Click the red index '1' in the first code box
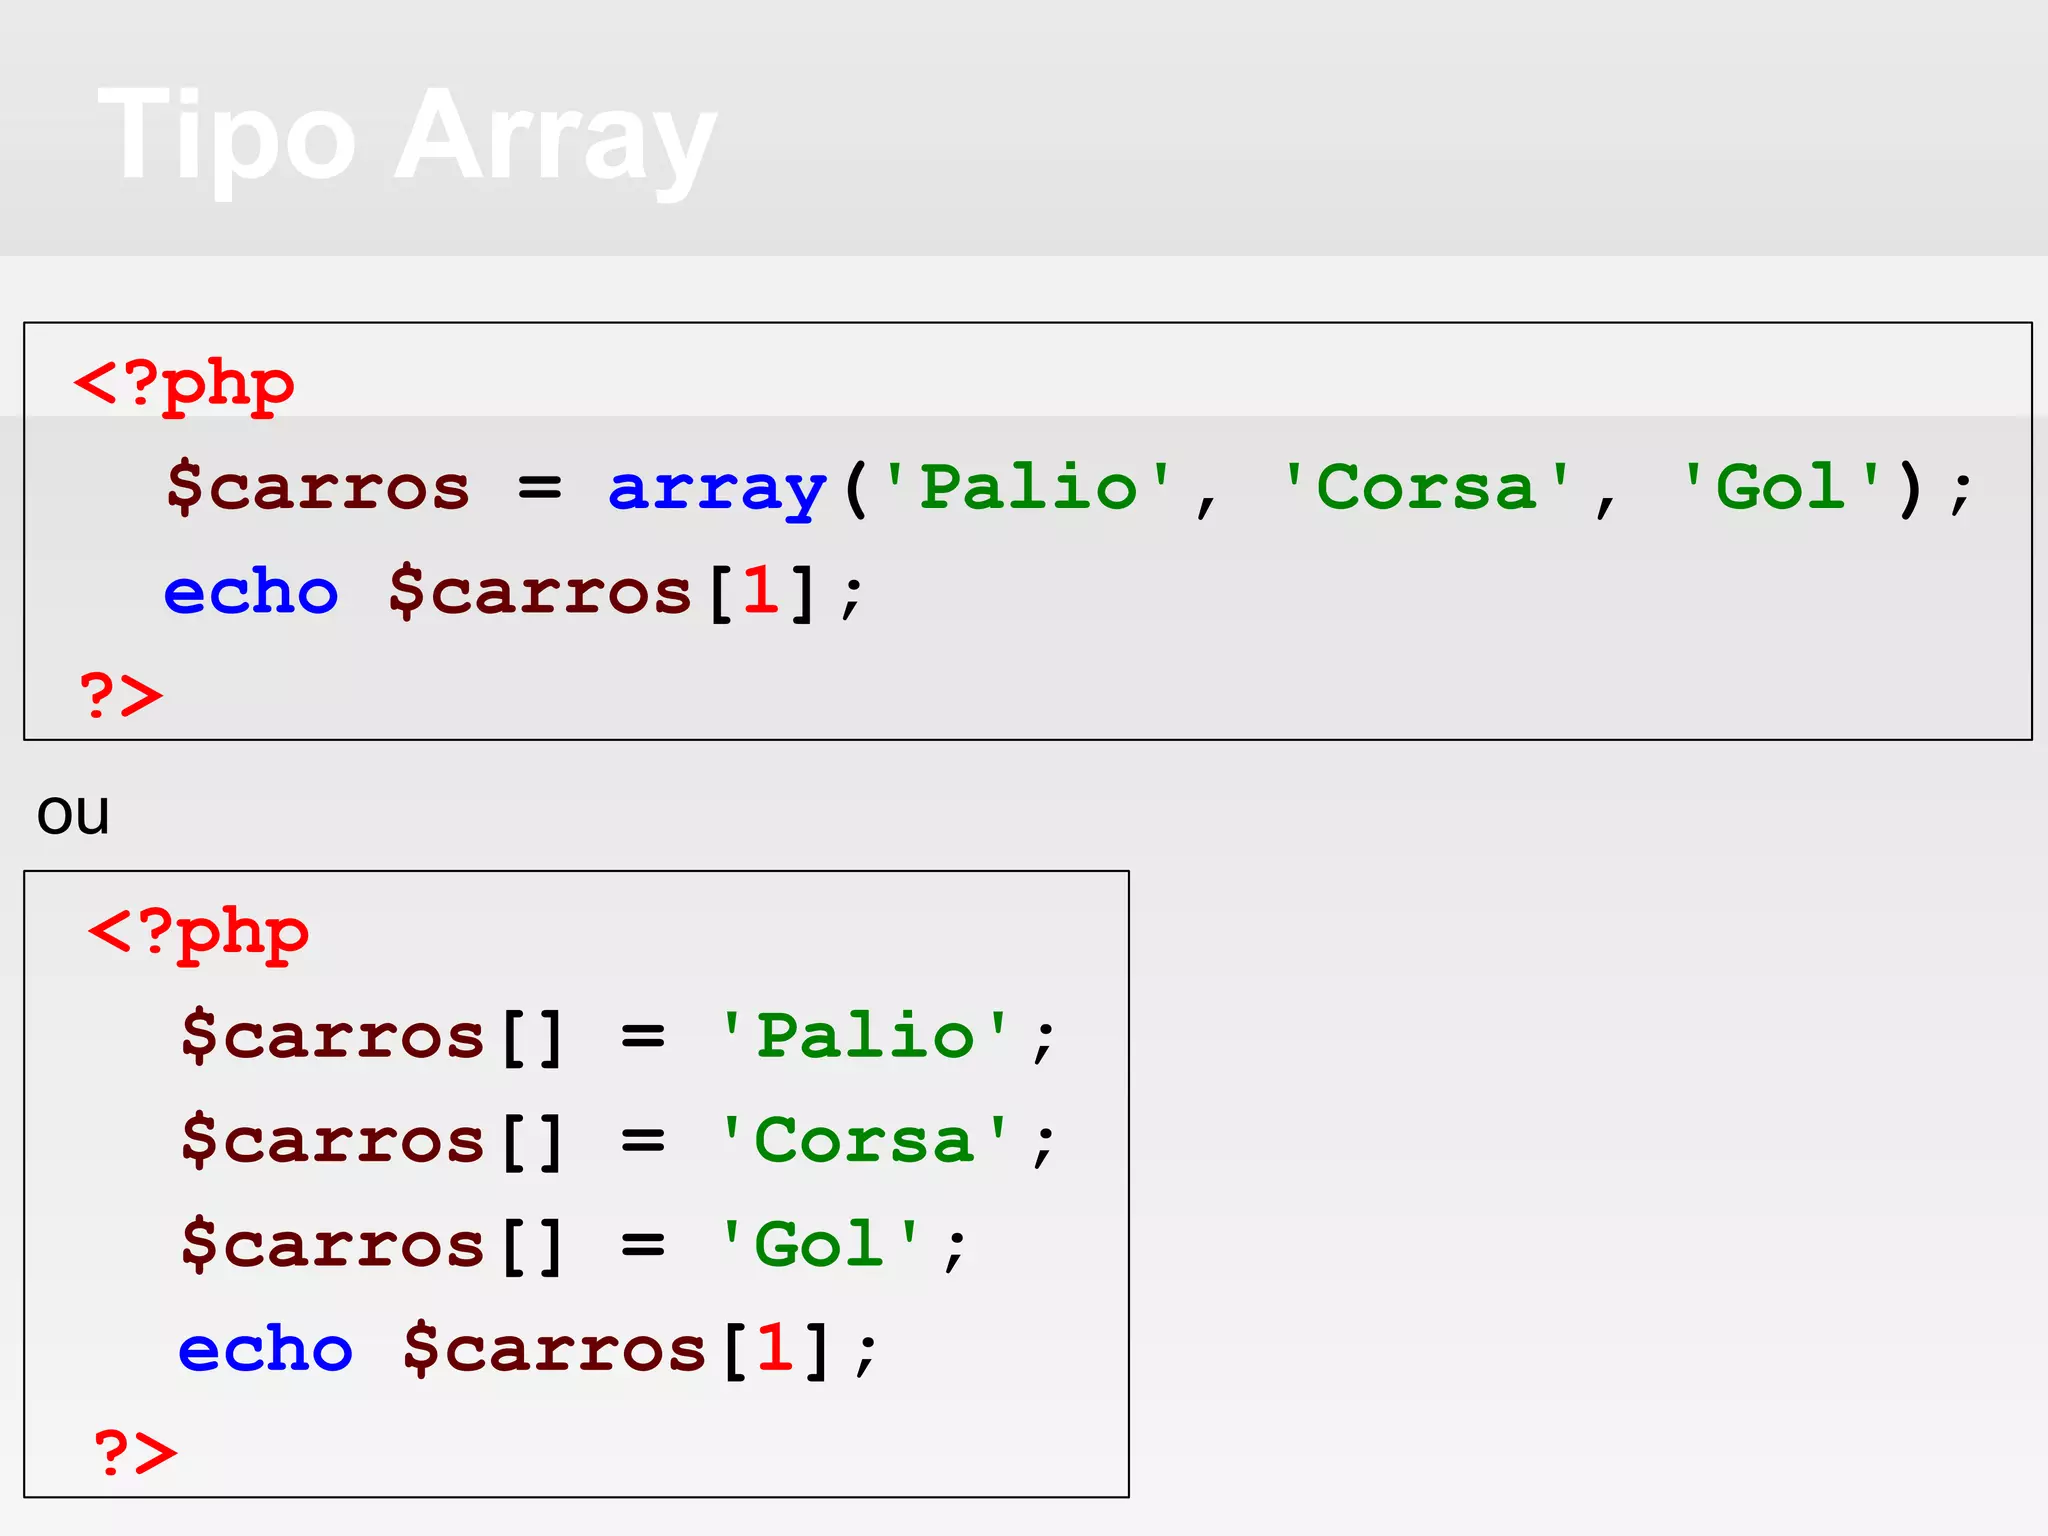 (761, 590)
